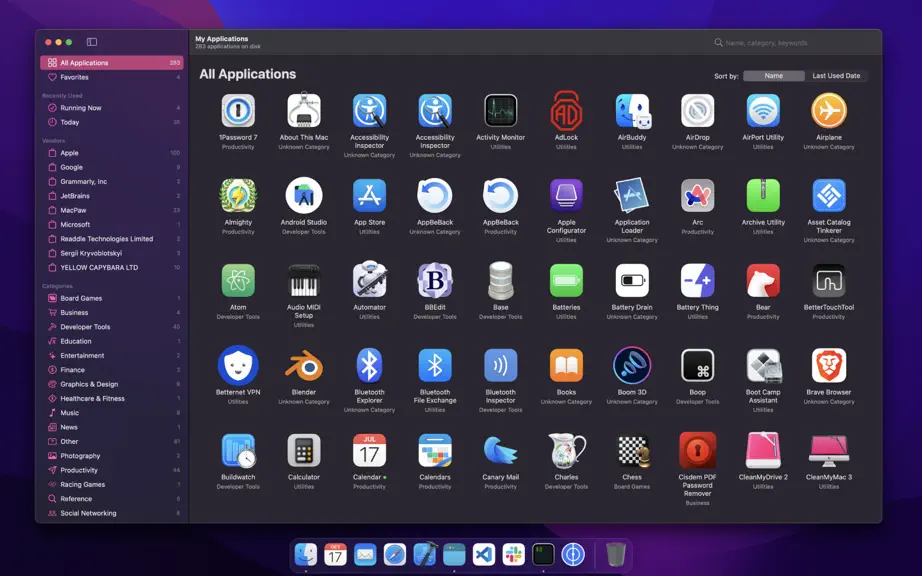Click the Audio MIDI Setup icon
Screen dimensions: 922x576
click(304, 280)
